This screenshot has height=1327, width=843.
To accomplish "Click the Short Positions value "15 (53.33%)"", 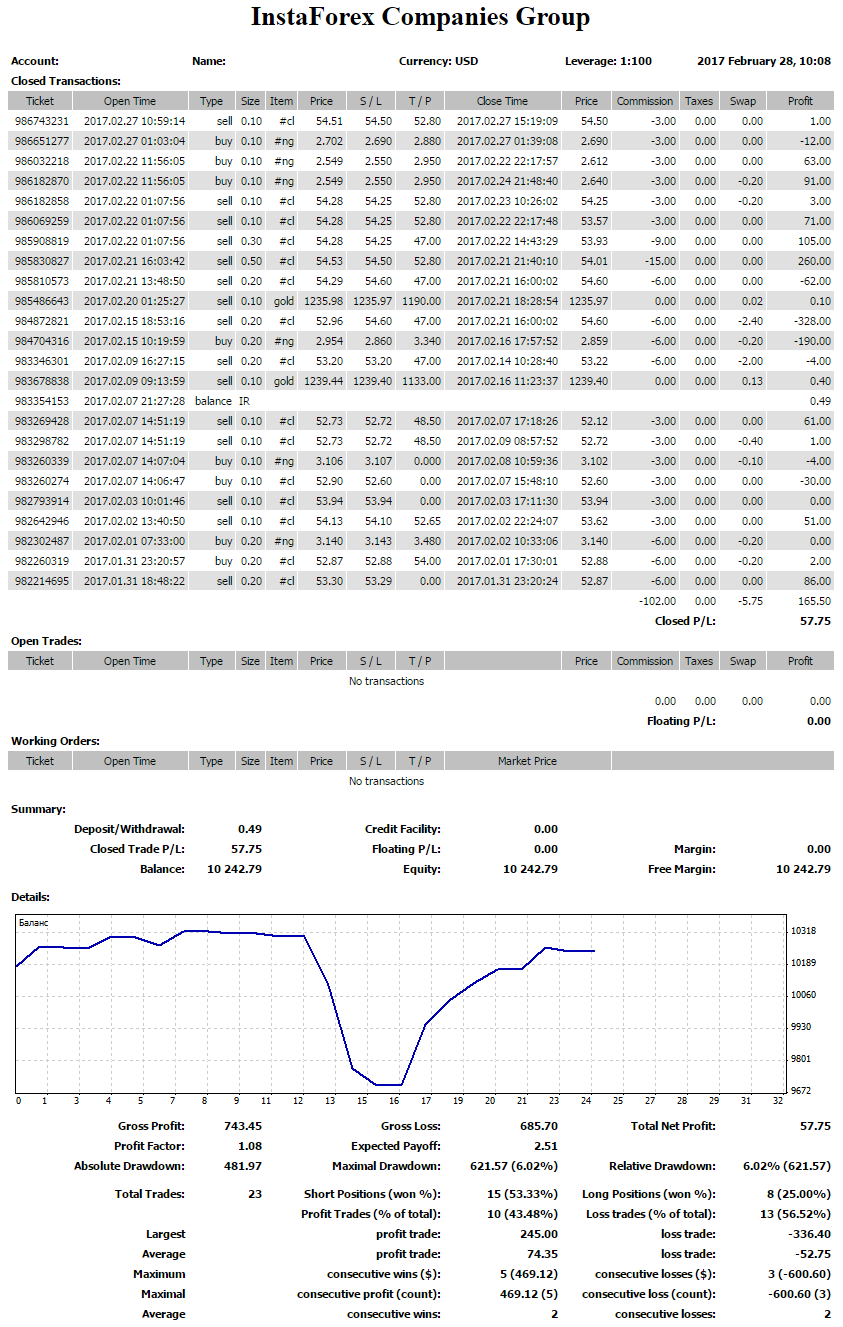I will 524,1194.
